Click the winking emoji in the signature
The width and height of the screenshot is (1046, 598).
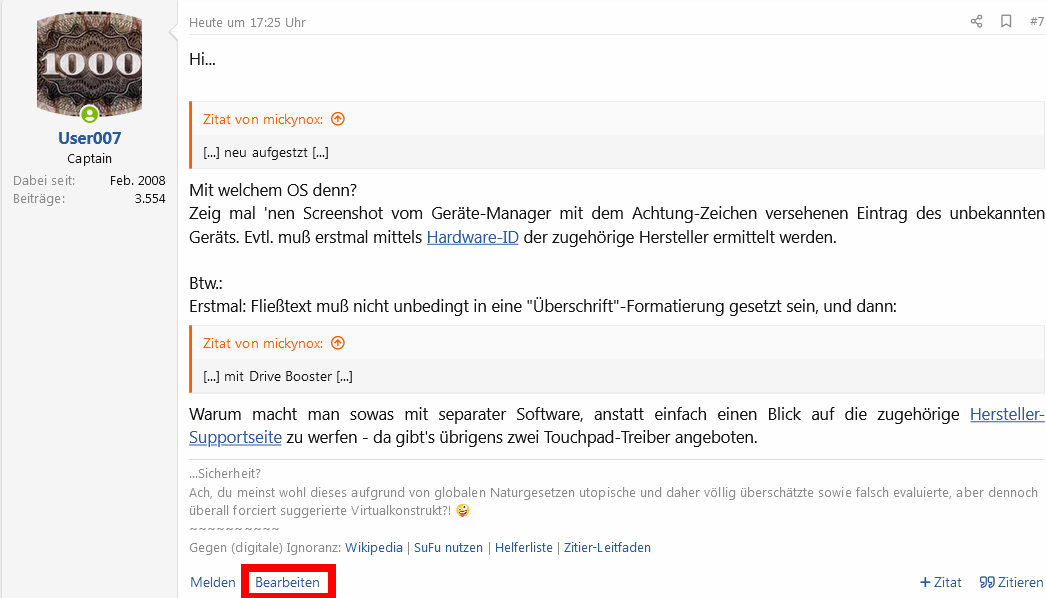pyautogui.click(x=461, y=510)
